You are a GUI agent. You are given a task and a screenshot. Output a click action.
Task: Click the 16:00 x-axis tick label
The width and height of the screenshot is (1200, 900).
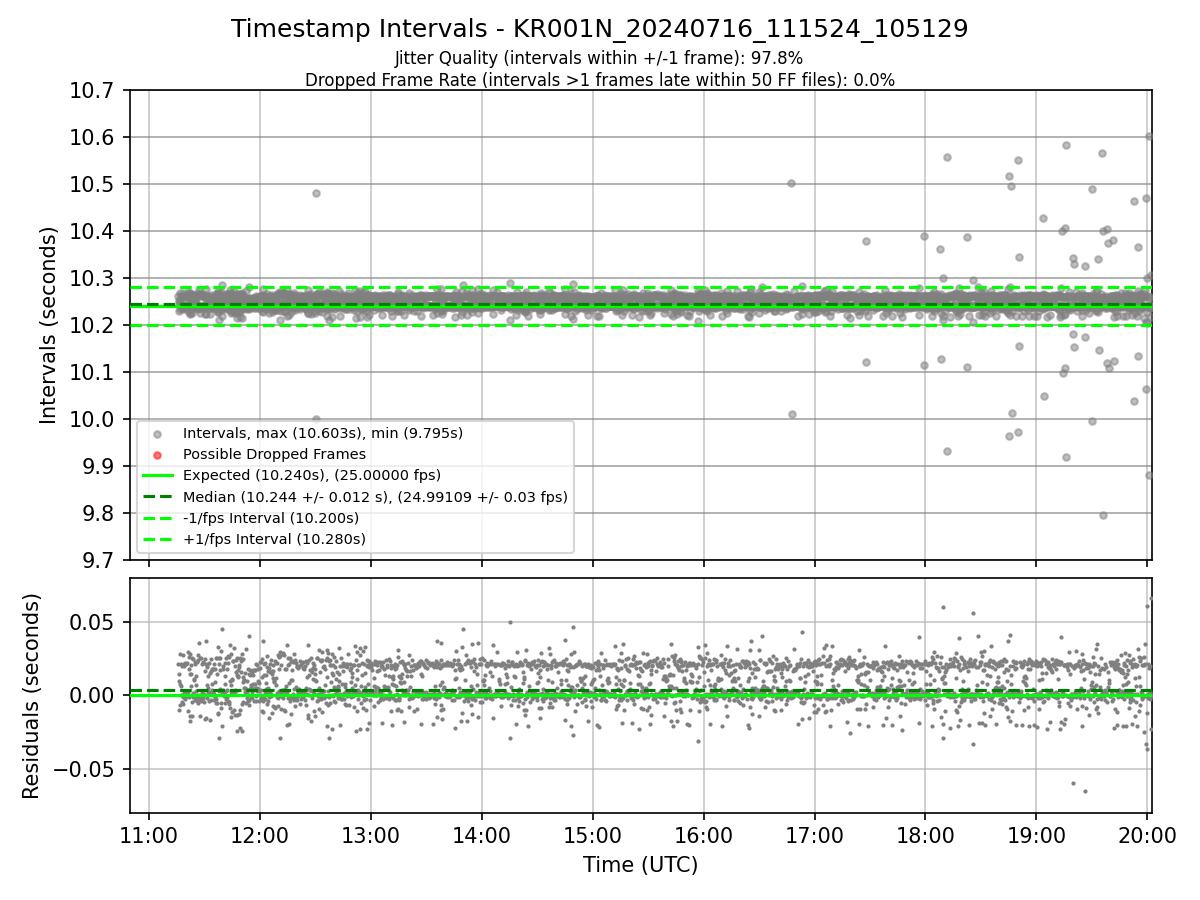[703, 835]
